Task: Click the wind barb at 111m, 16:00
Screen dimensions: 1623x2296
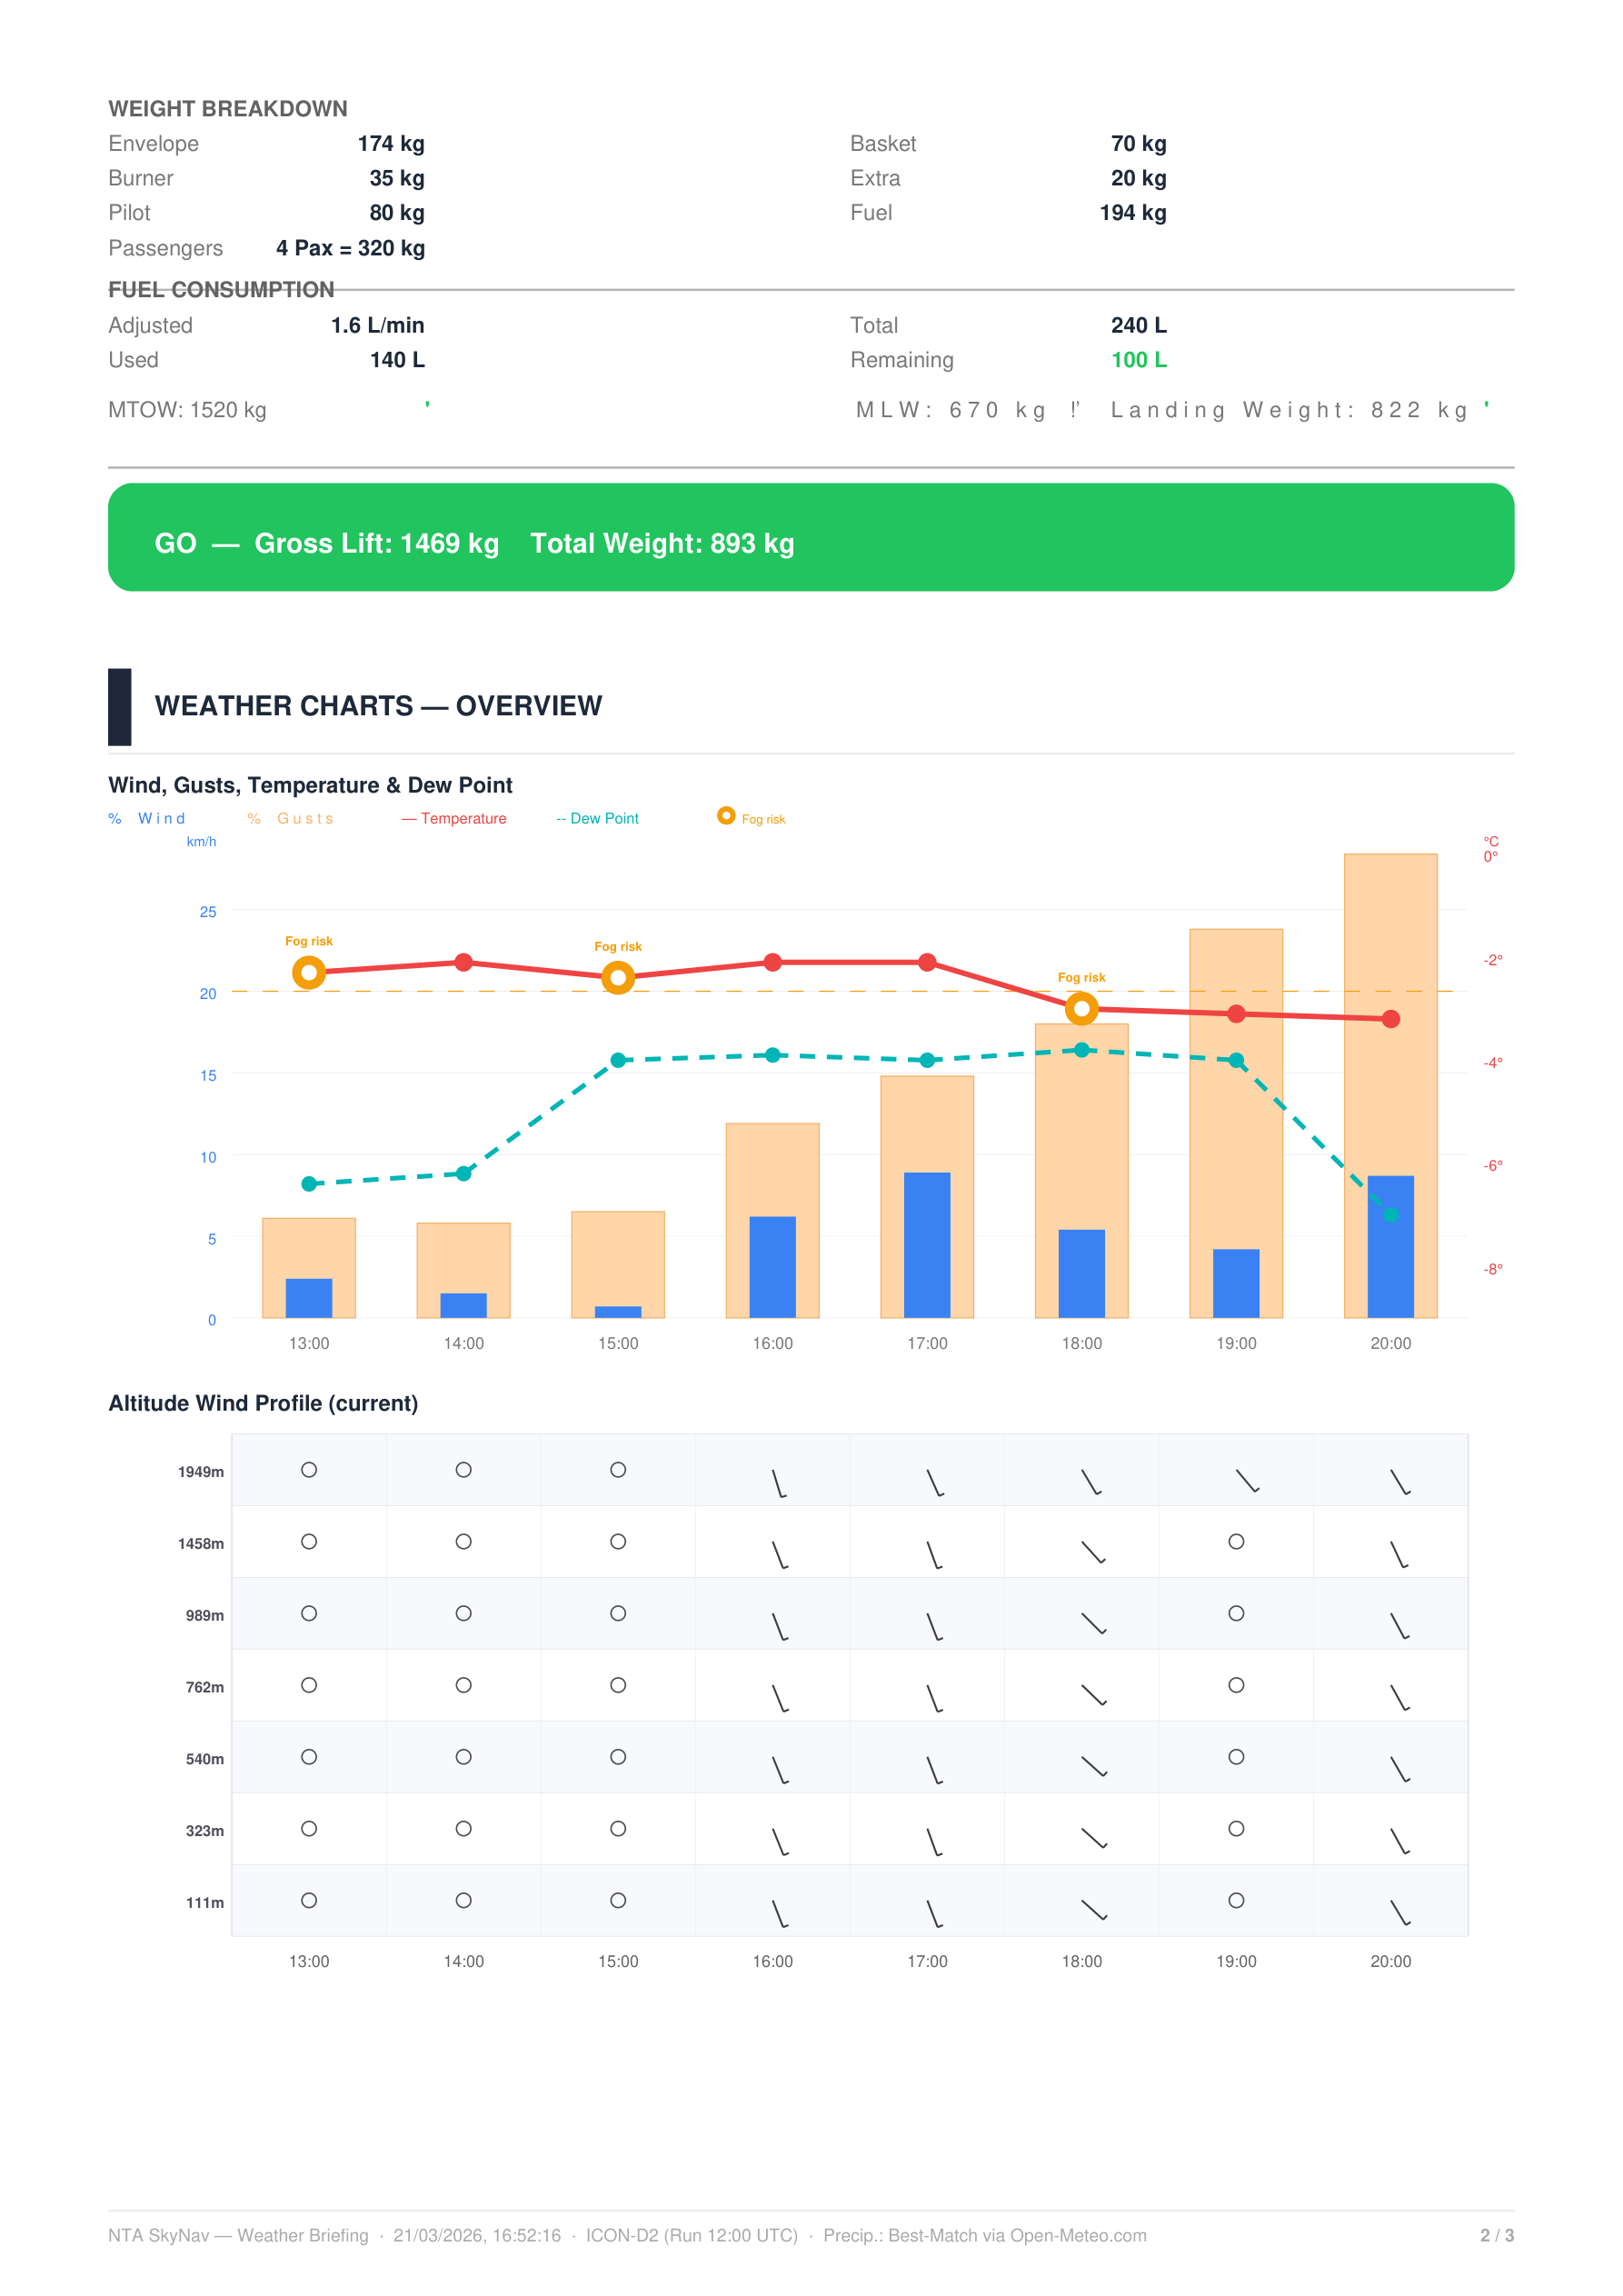Action: coord(779,1913)
